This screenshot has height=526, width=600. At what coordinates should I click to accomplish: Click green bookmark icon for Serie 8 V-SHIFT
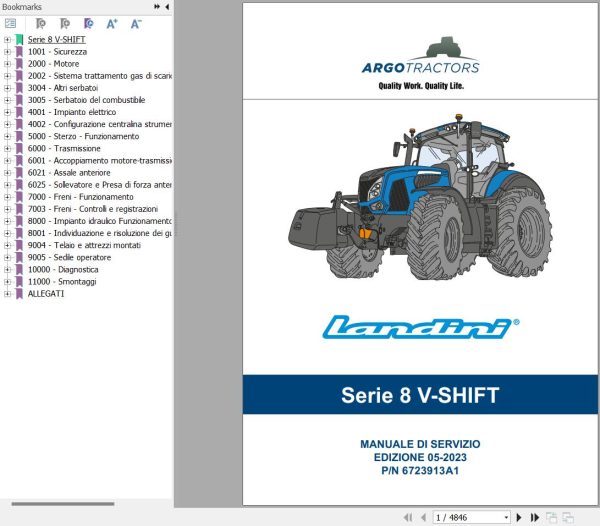(19, 39)
